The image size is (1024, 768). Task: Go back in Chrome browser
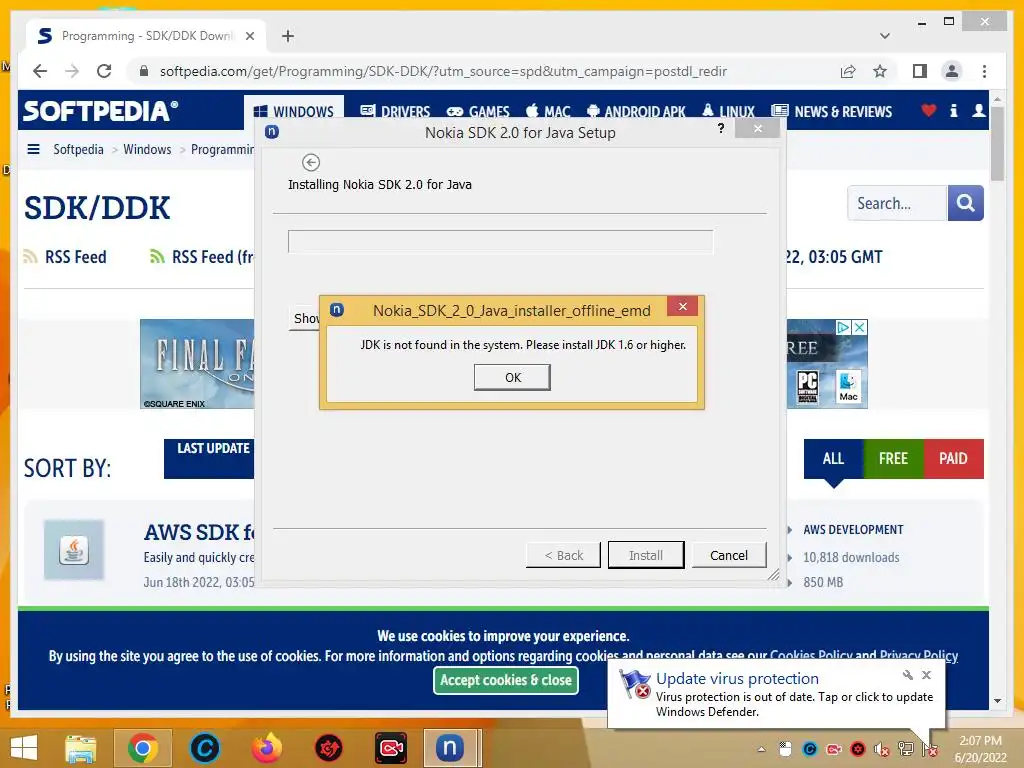tap(40, 71)
